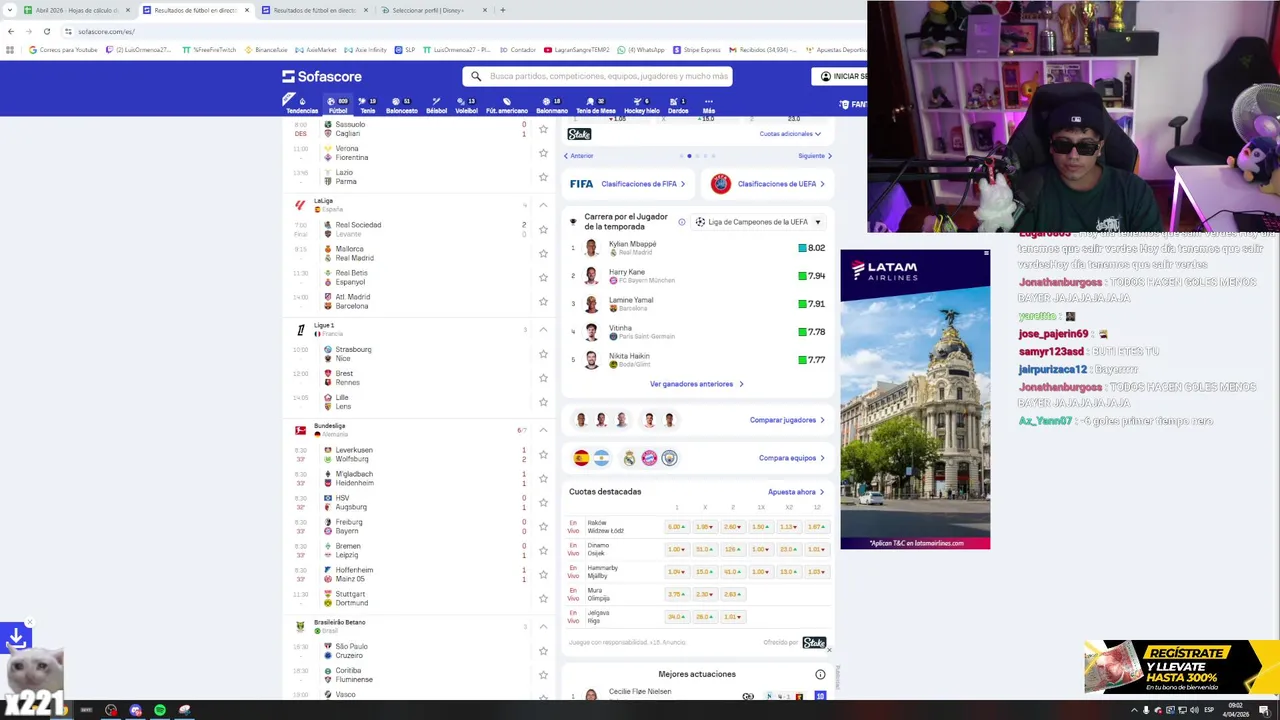Open the Sofascore logo home link
Image resolution: width=1280 pixels, height=720 pixels.
click(x=321, y=76)
